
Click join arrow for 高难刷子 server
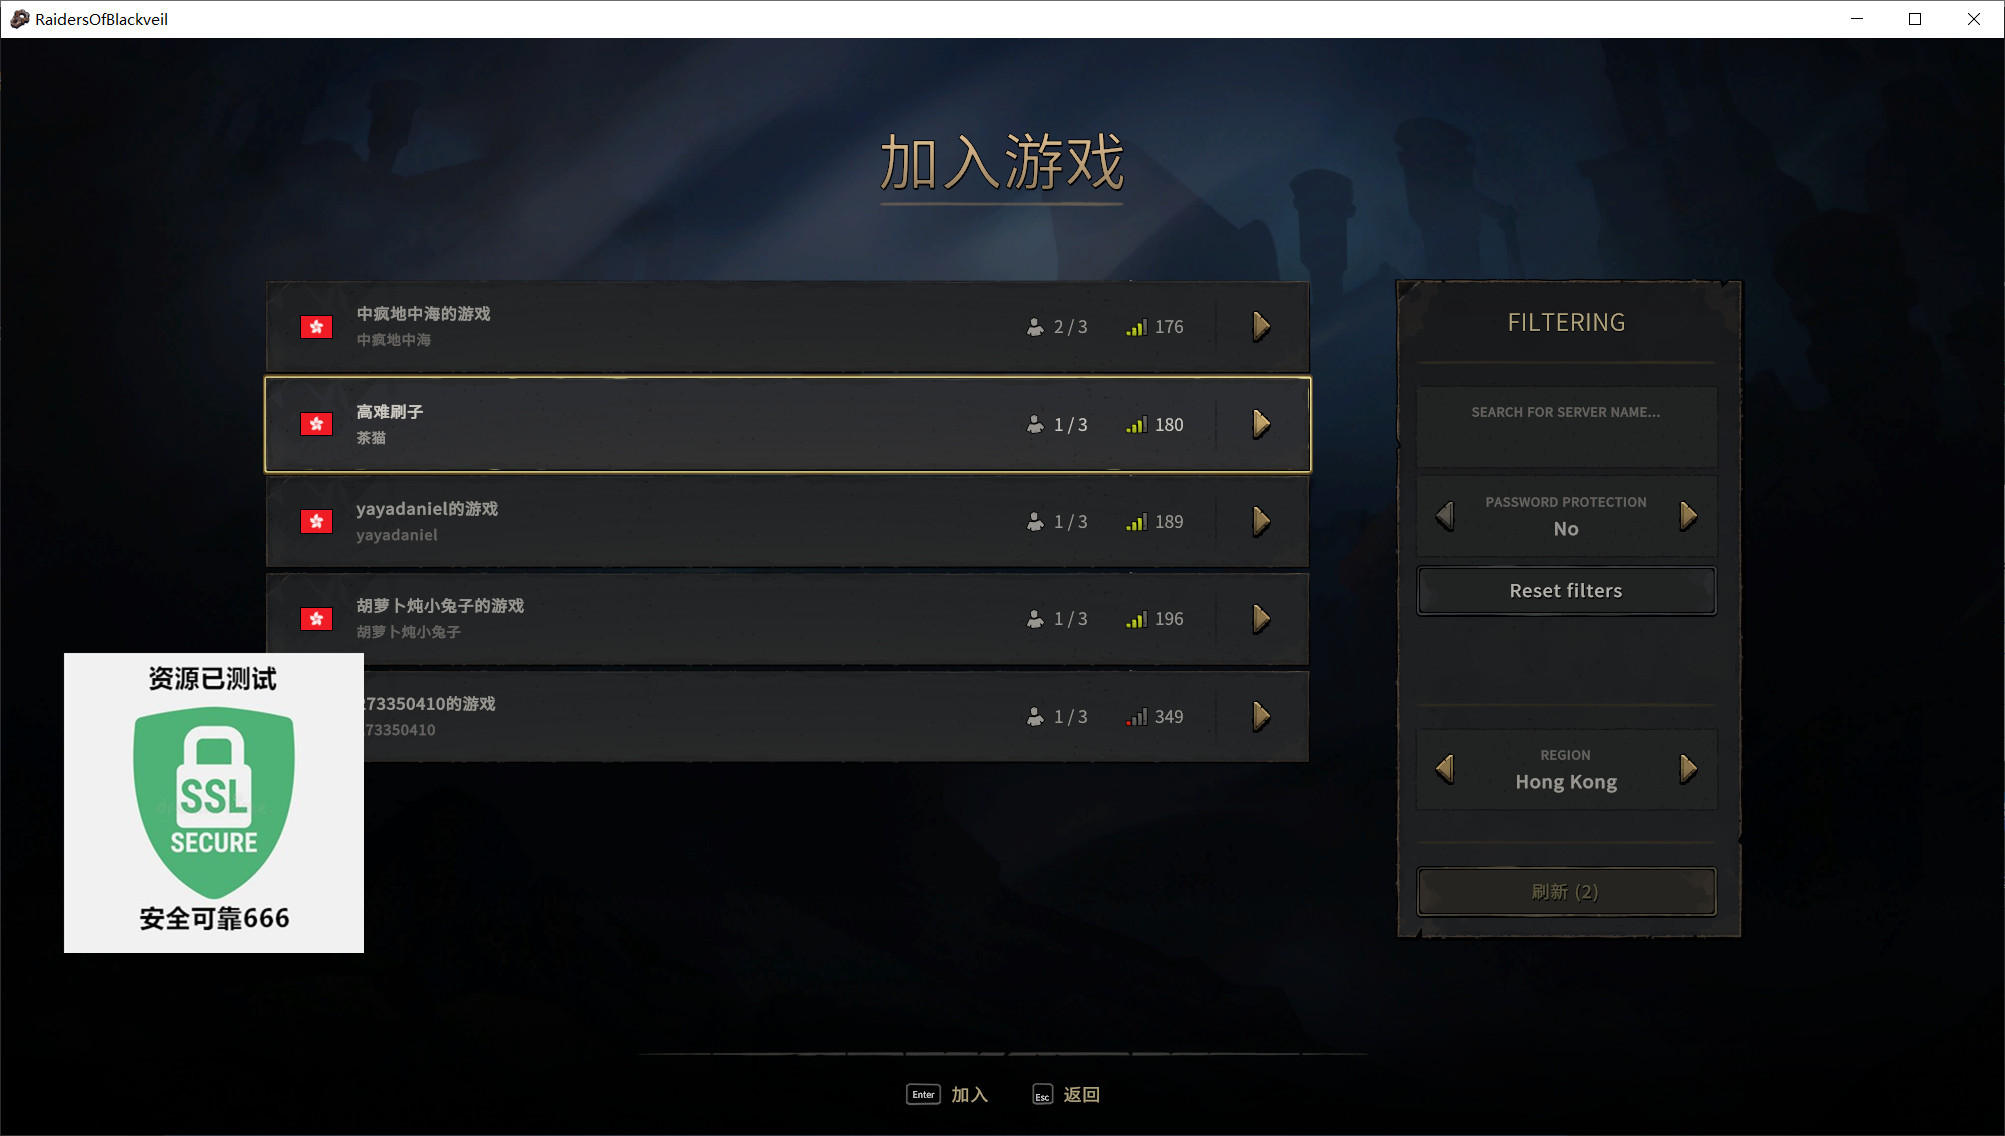(x=1261, y=424)
